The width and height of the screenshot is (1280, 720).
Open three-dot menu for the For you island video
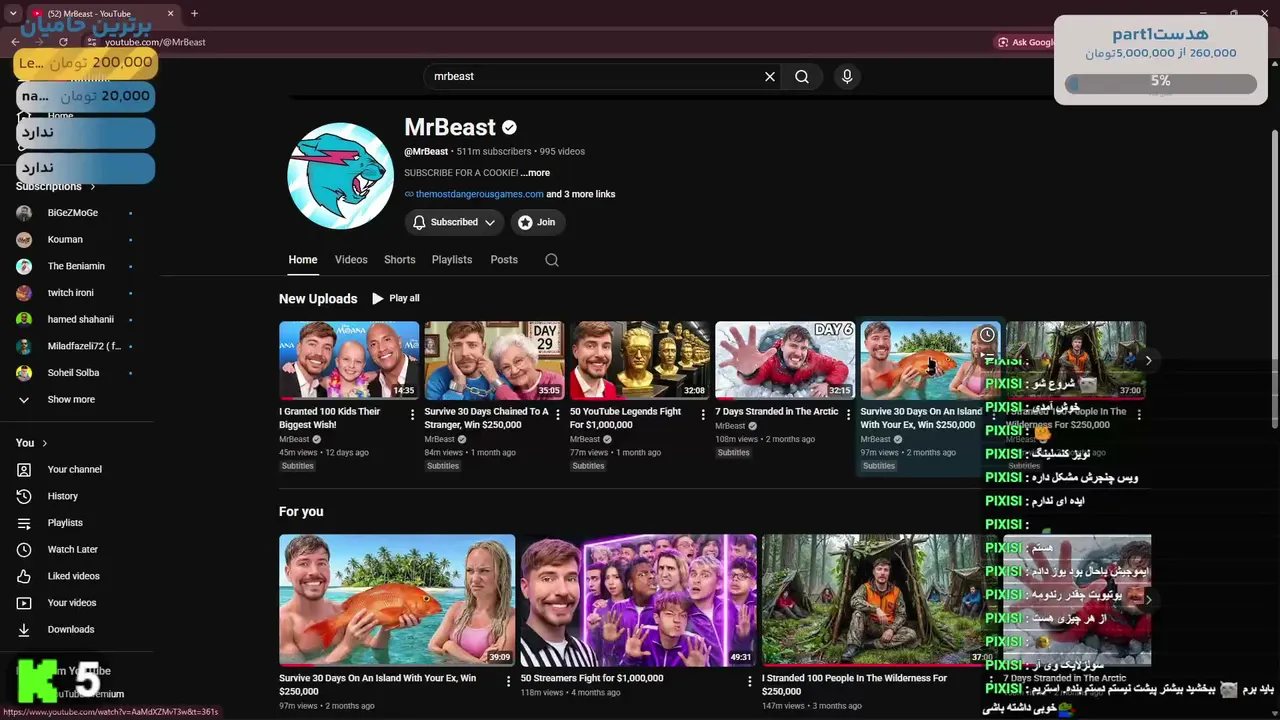point(508,681)
